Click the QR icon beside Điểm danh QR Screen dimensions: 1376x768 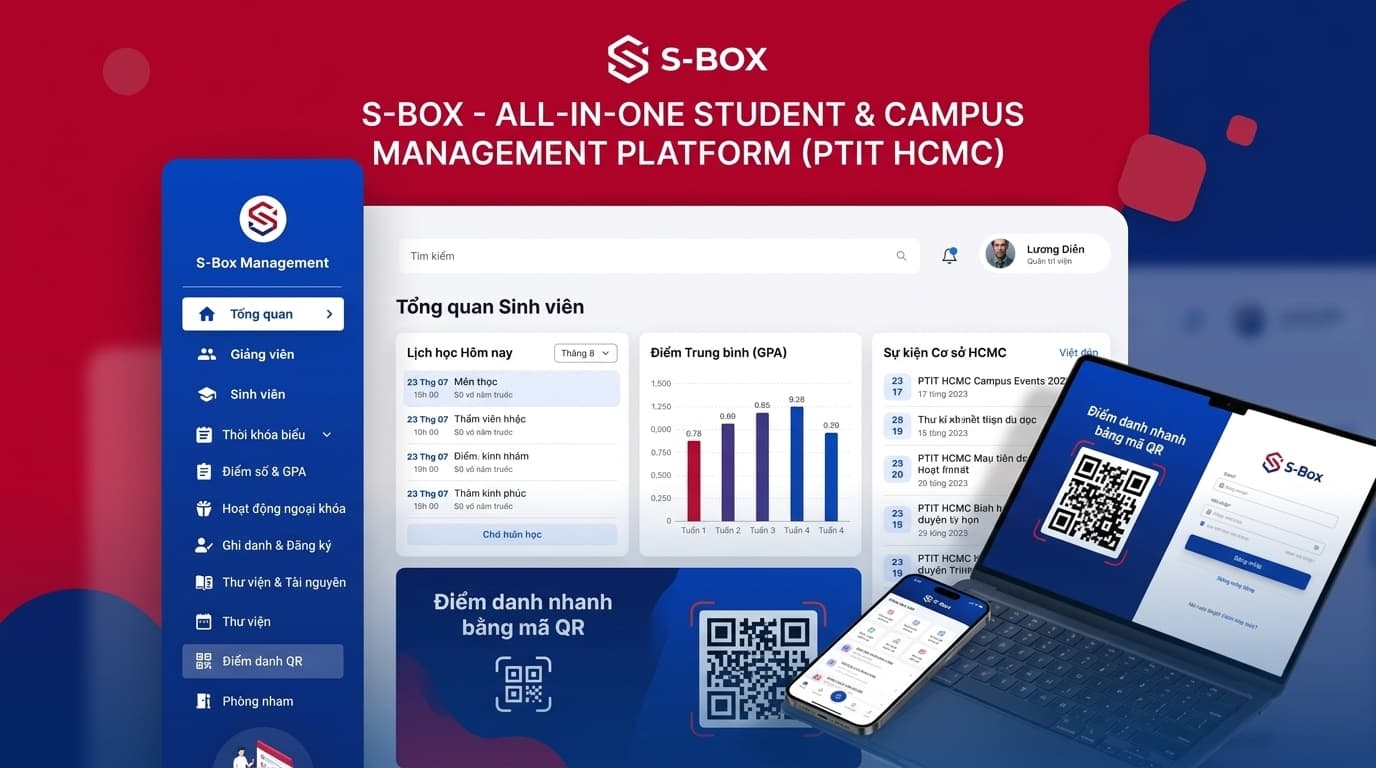click(204, 661)
